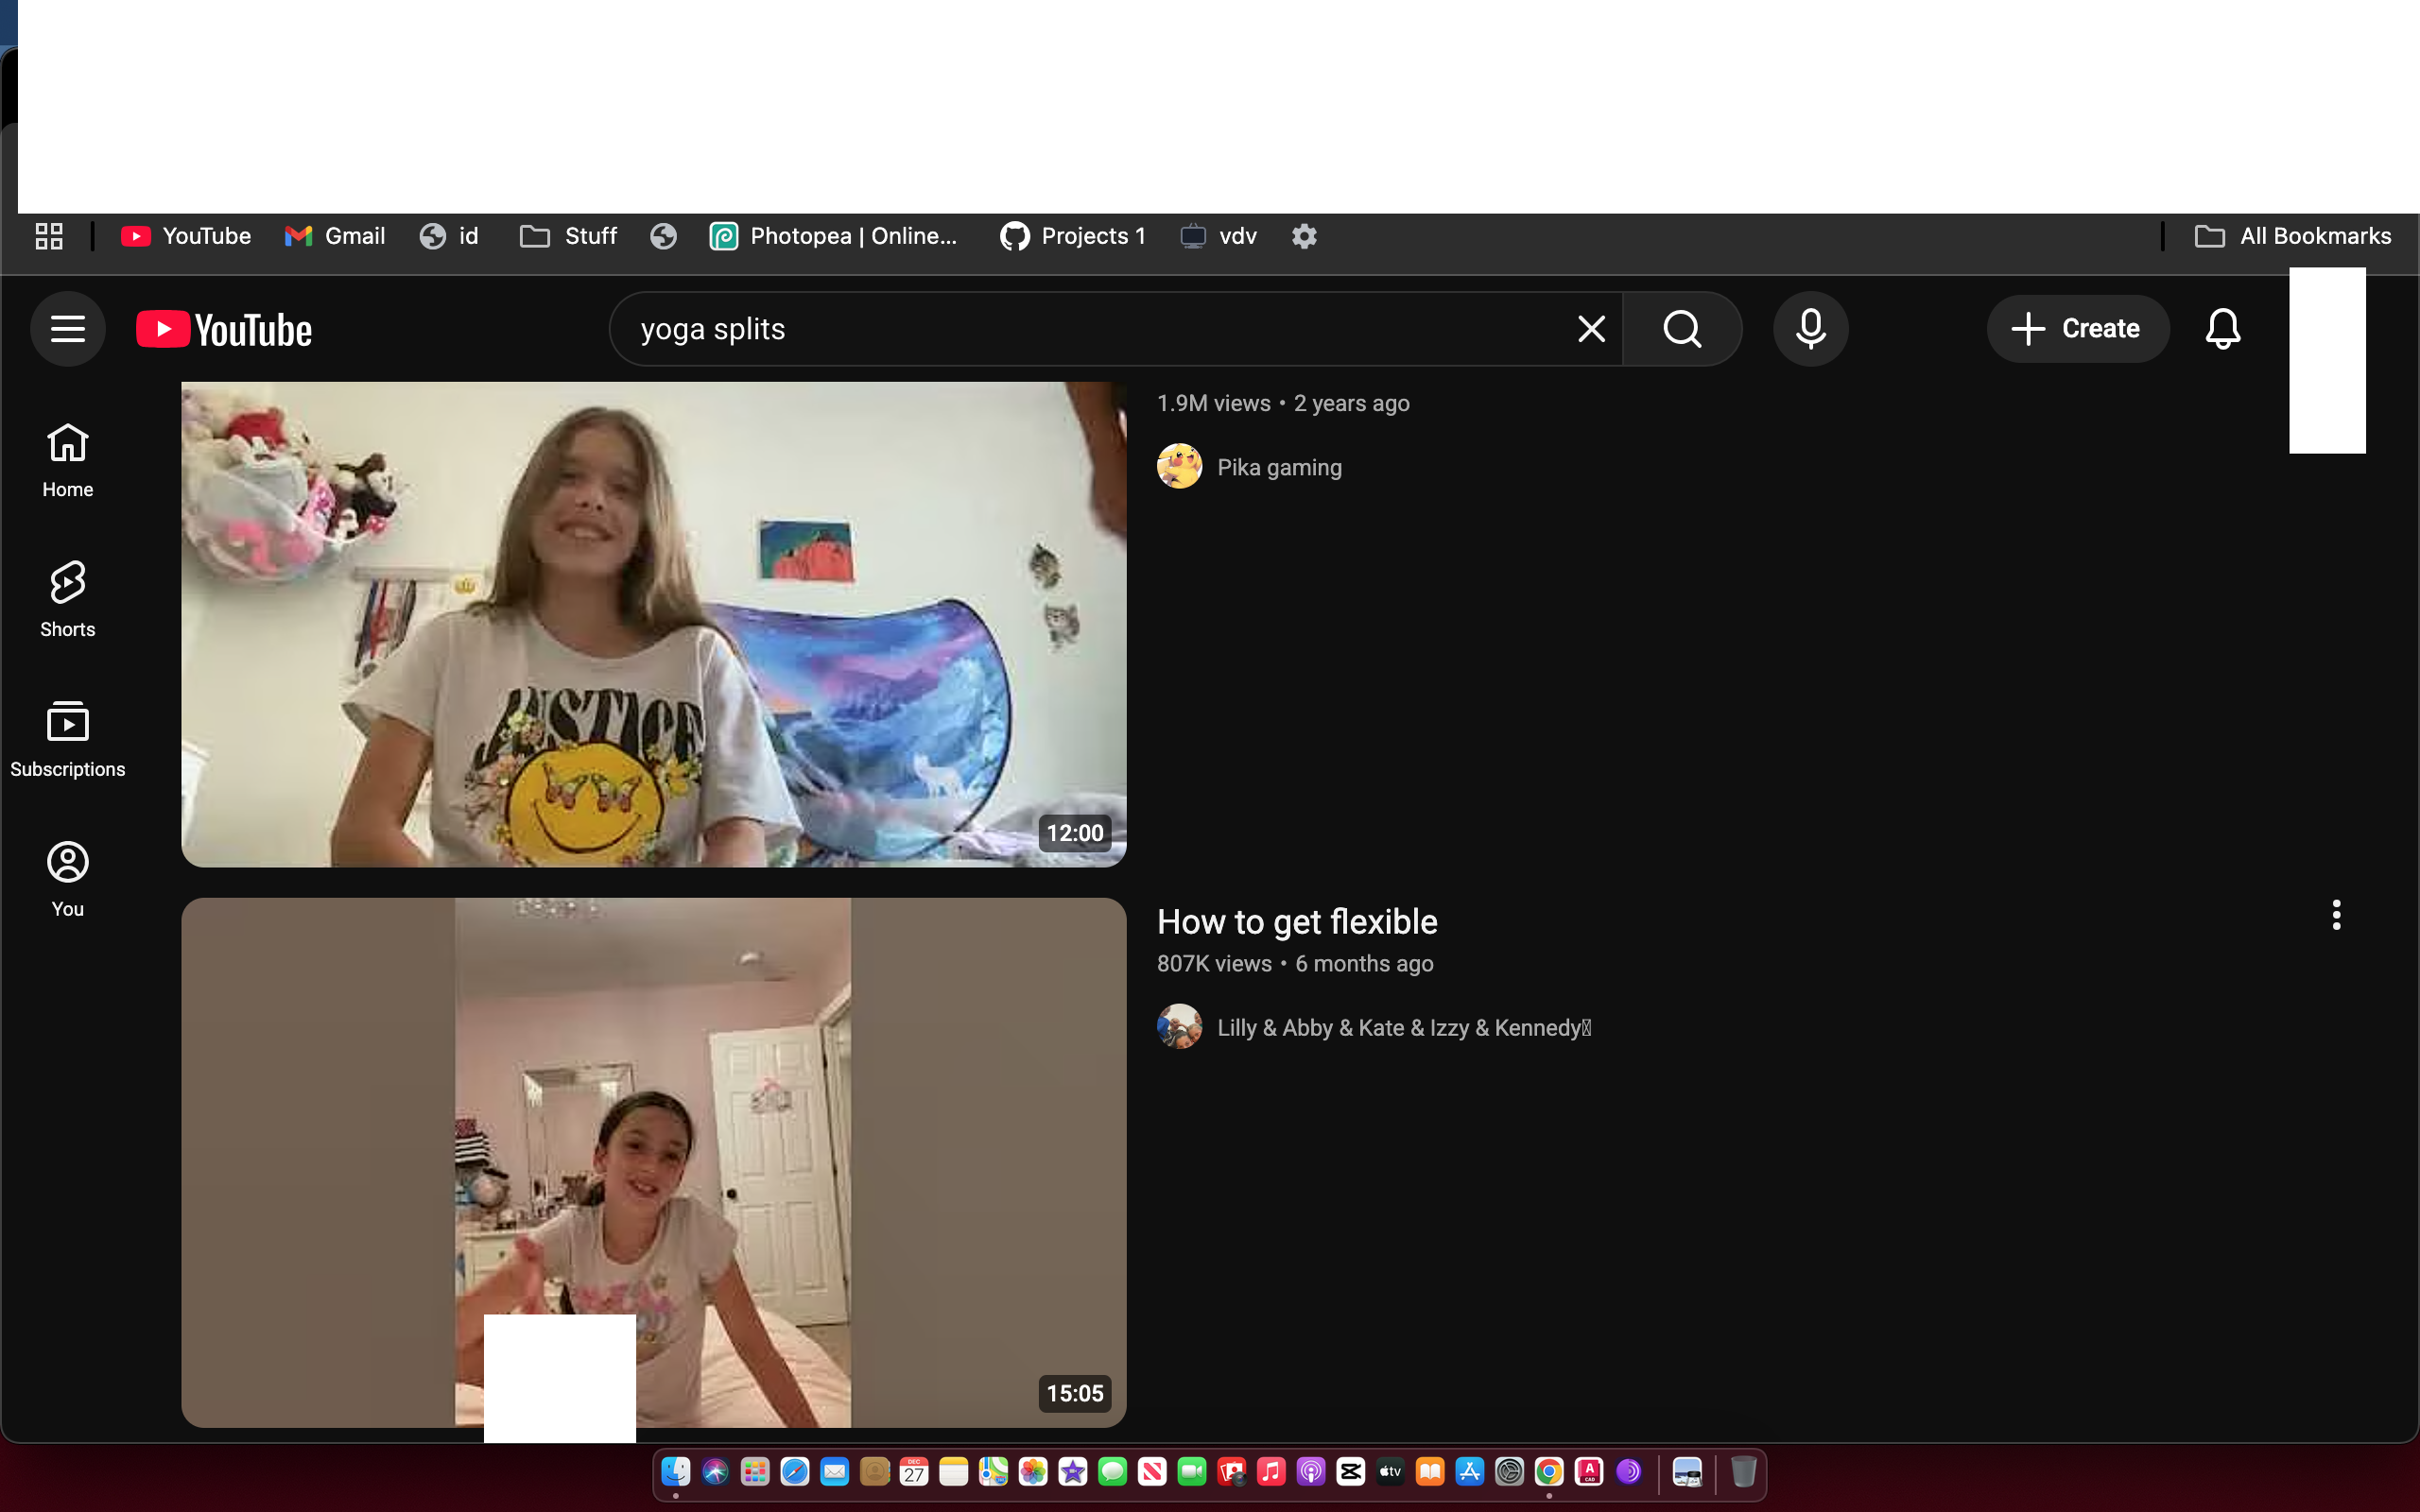Open the notifications bell

pos(2222,329)
